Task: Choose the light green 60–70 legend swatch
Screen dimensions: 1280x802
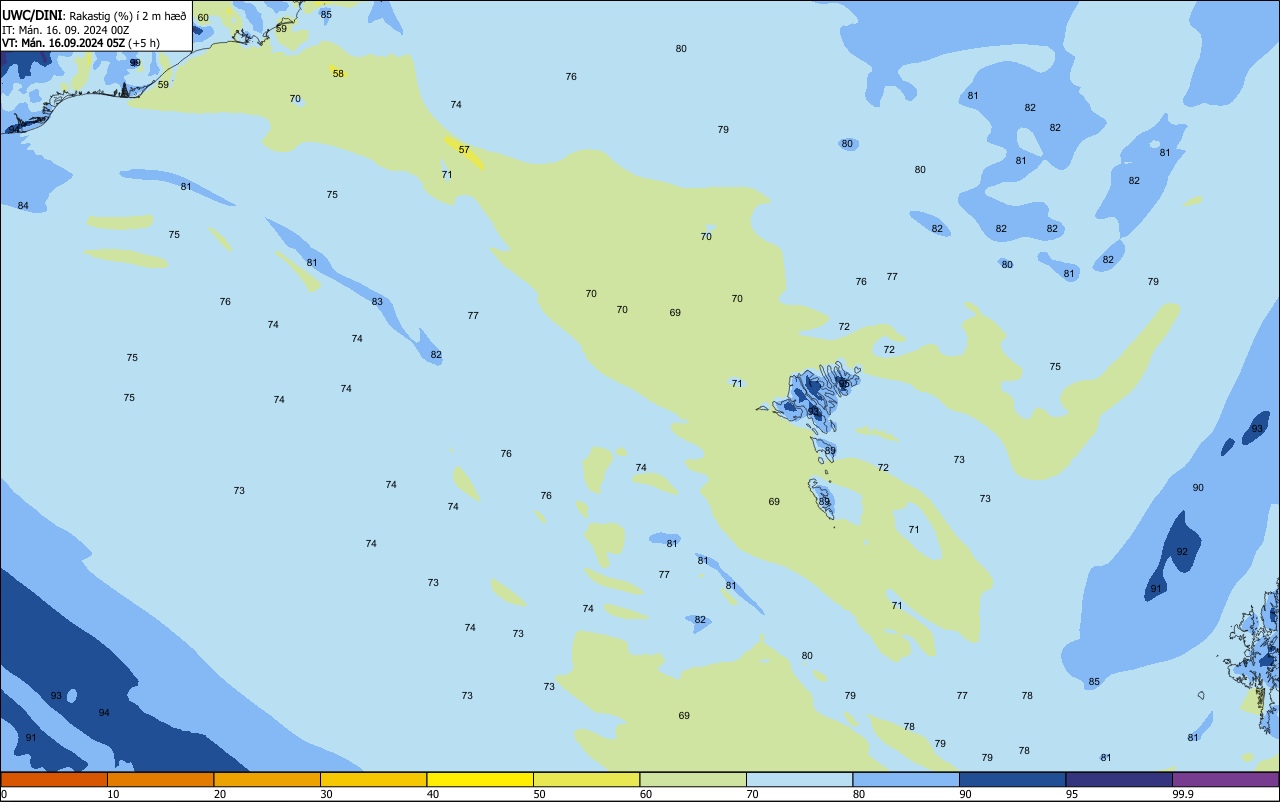Action: pos(693,779)
